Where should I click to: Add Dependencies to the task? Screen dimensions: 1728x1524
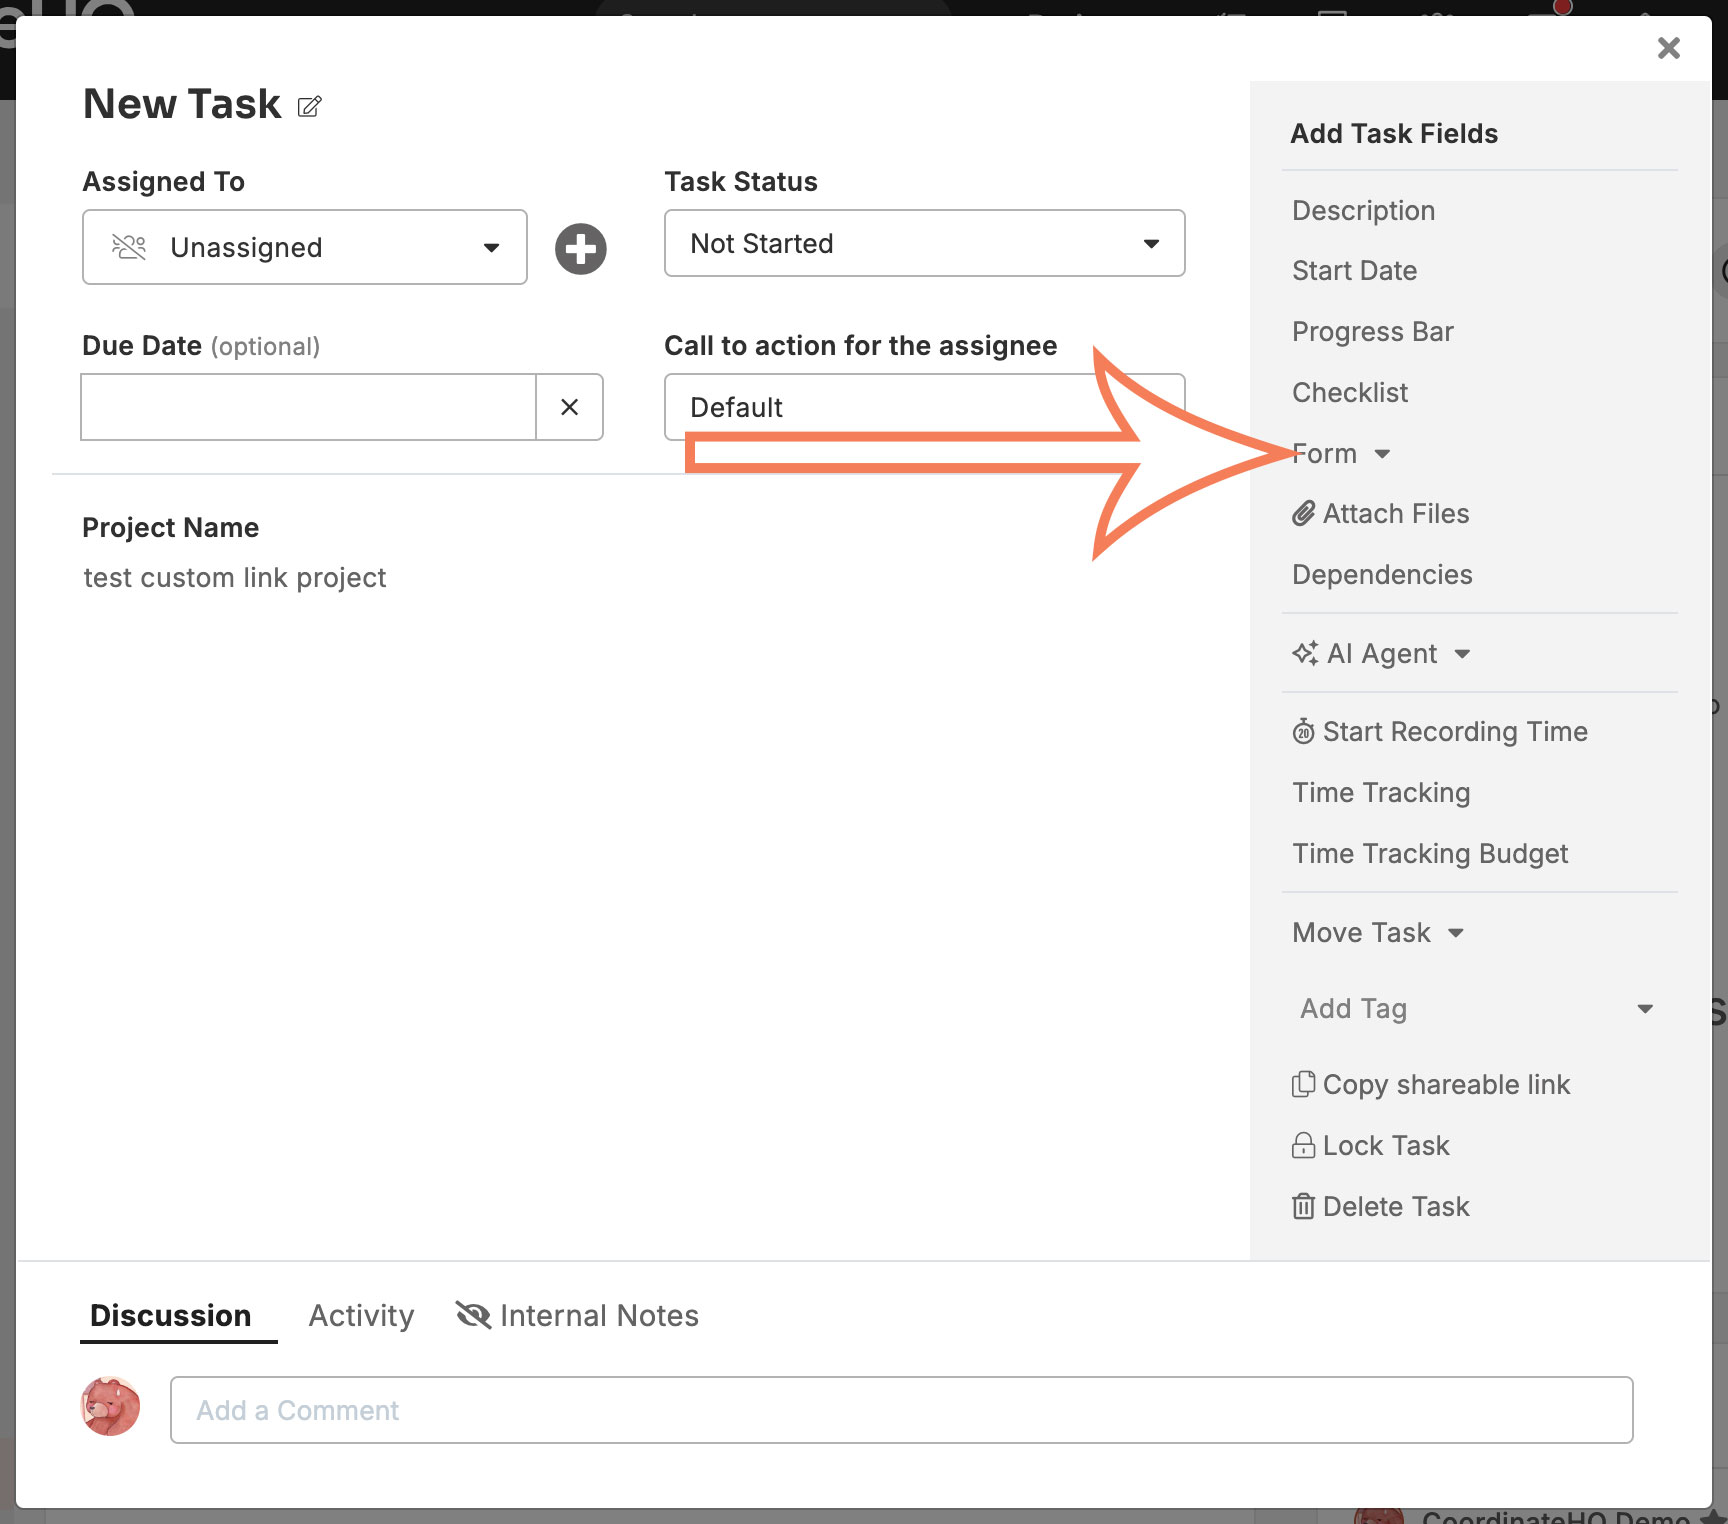[1382, 575]
